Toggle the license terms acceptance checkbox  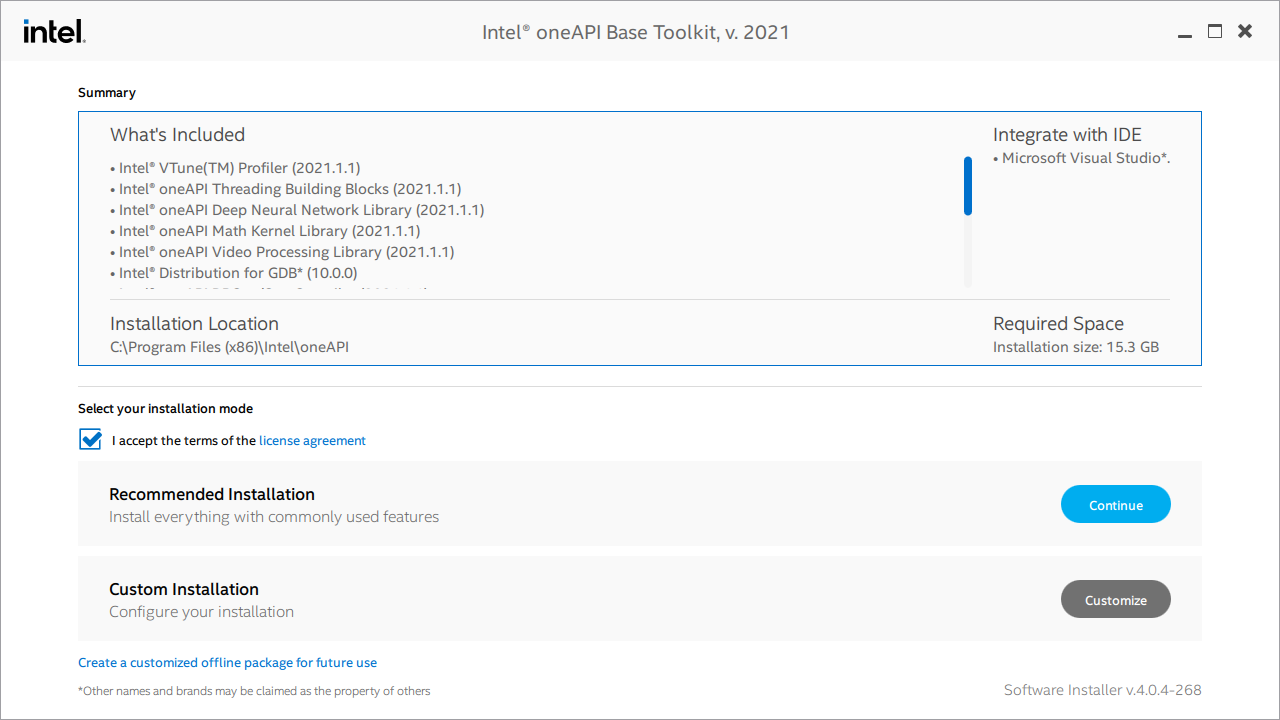click(90, 439)
